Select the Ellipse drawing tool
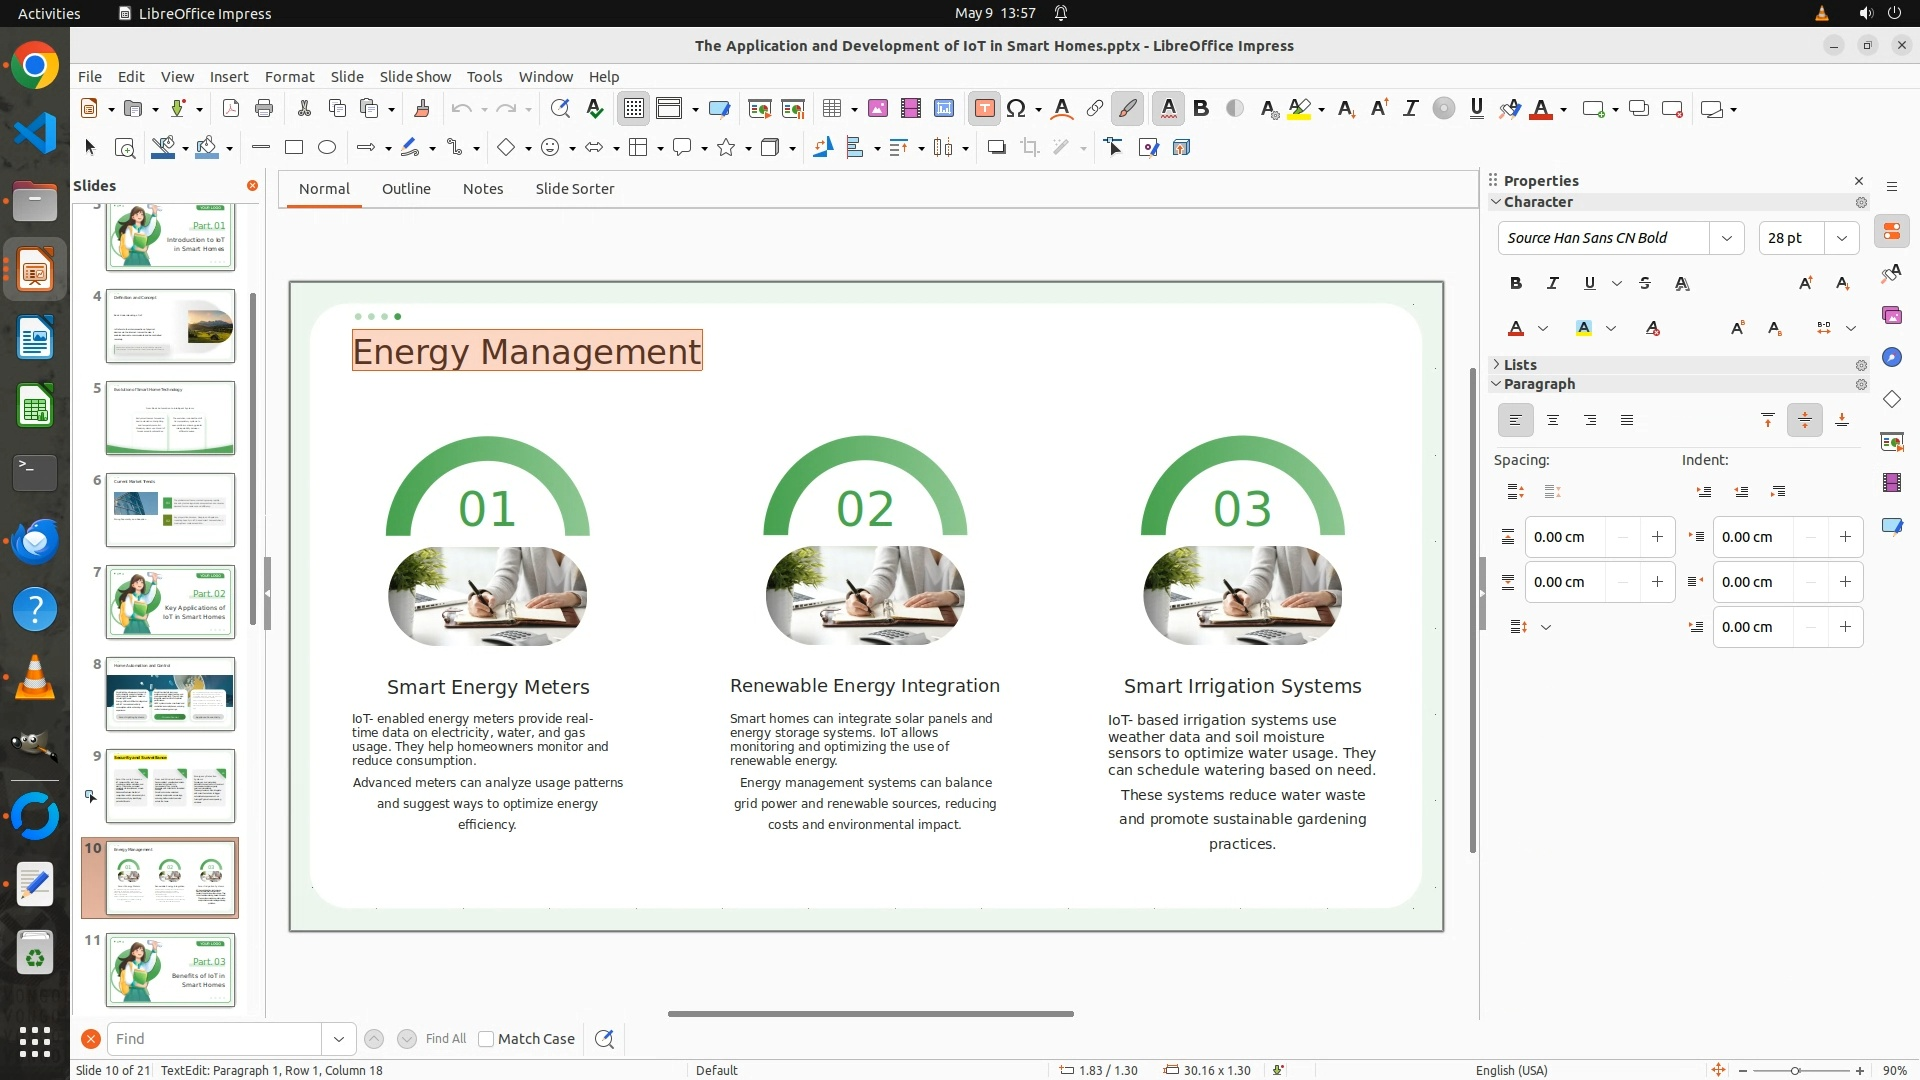The image size is (1920, 1080). pyautogui.click(x=327, y=148)
